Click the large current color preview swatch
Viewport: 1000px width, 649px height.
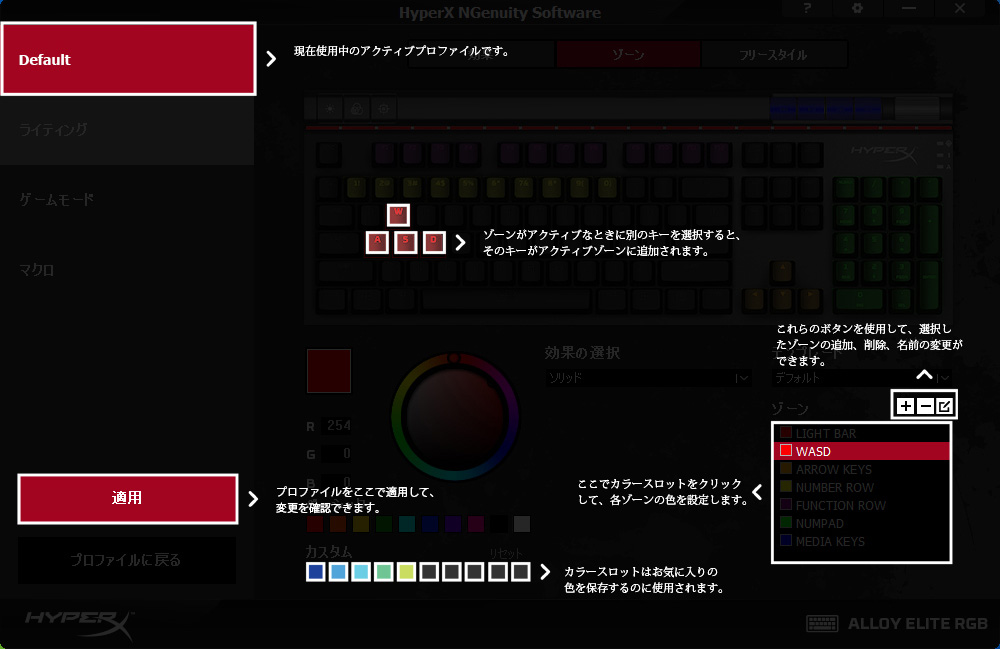(x=329, y=370)
